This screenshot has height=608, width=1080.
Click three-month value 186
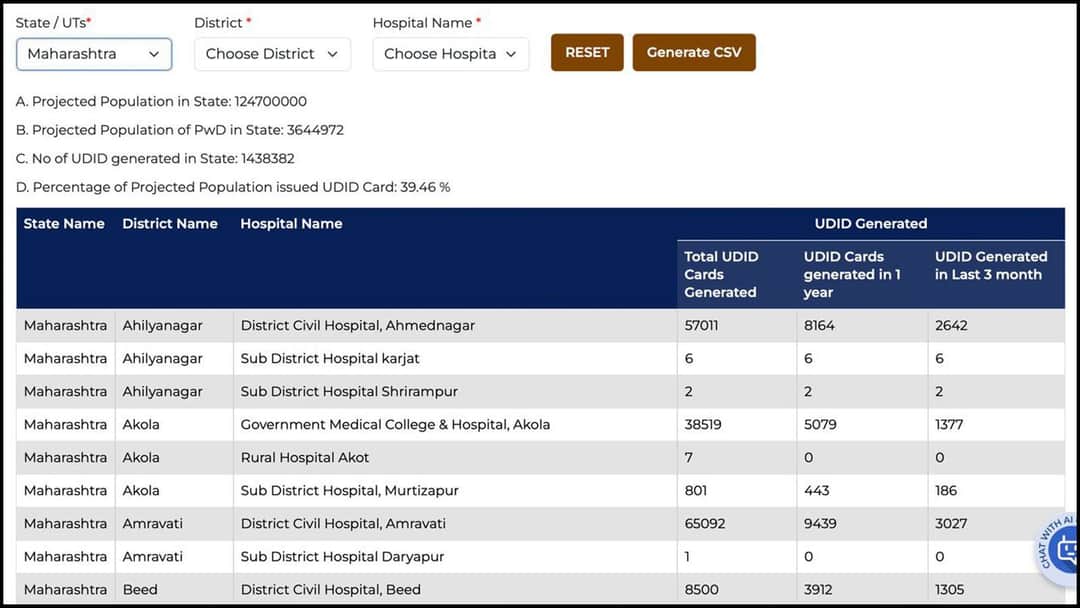(x=946, y=491)
